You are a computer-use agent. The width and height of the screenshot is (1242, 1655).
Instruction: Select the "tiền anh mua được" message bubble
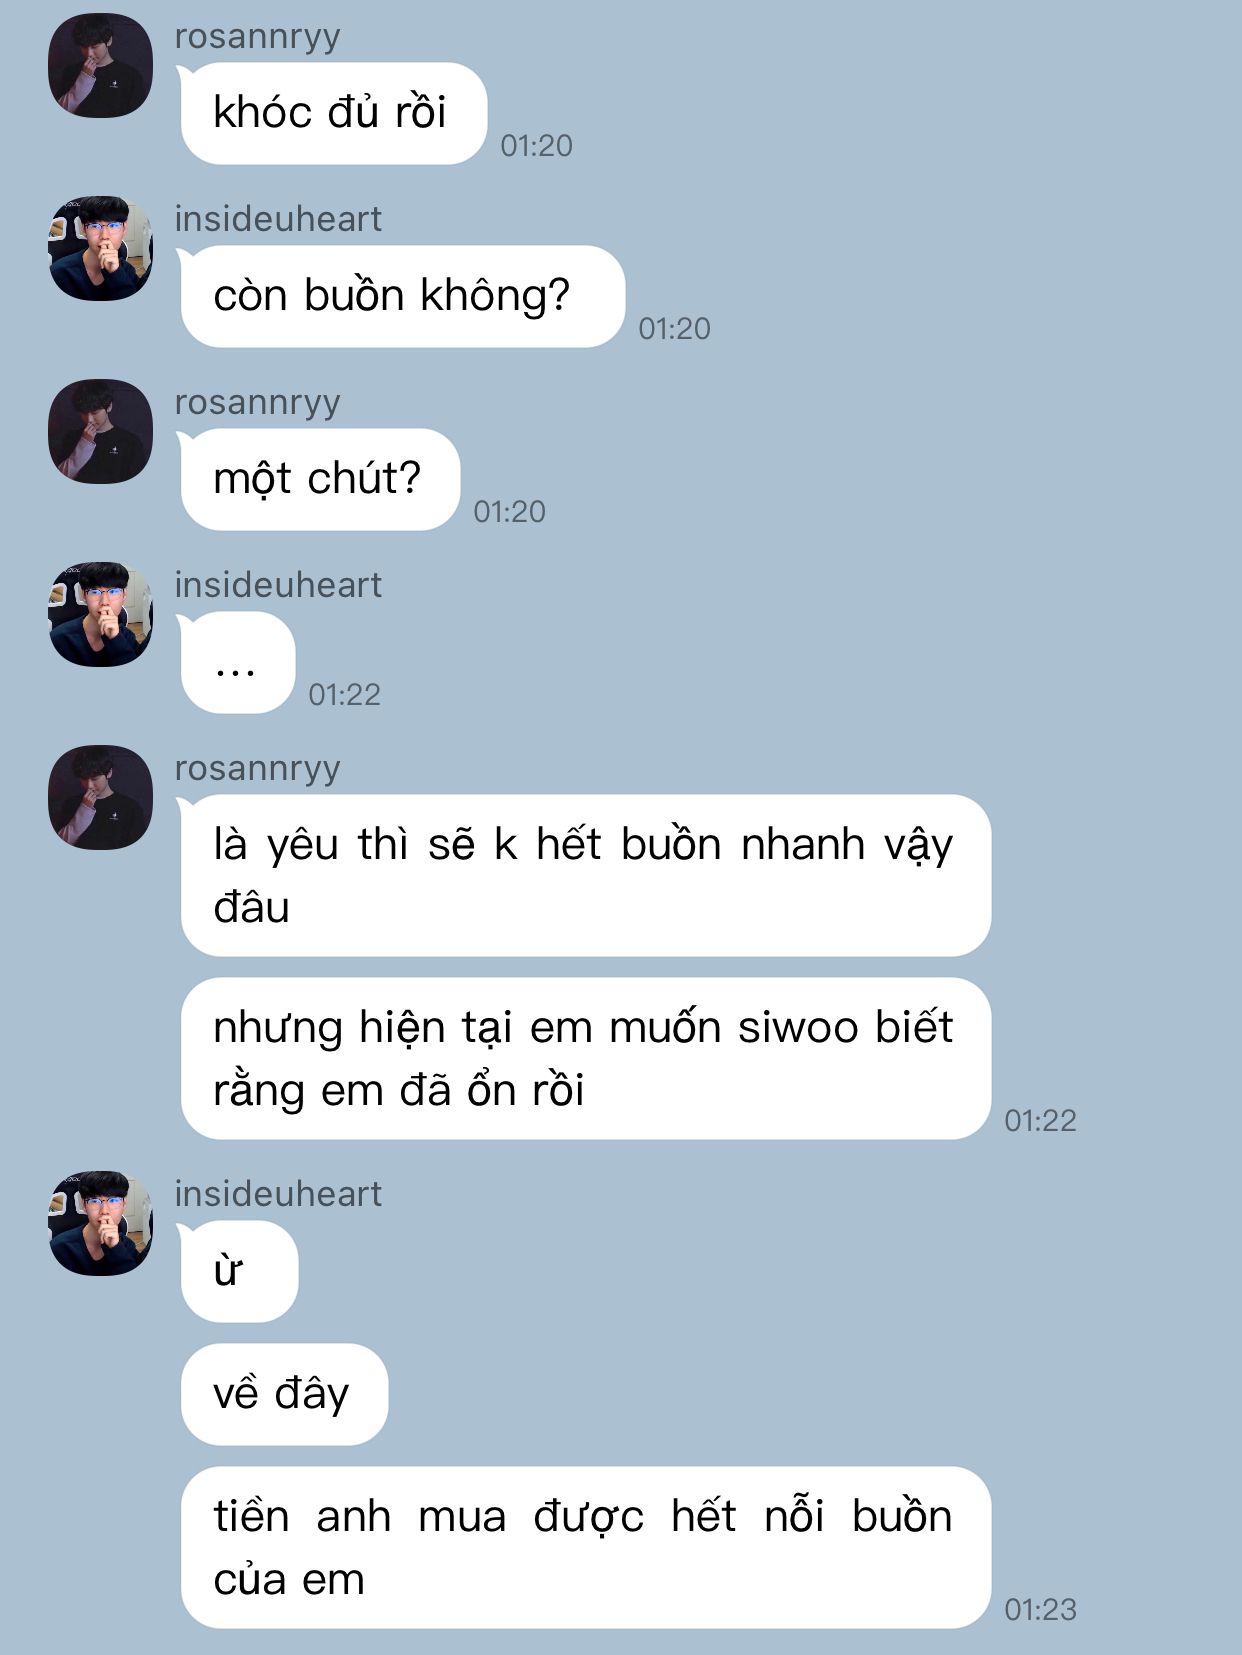[x=585, y=1547]
